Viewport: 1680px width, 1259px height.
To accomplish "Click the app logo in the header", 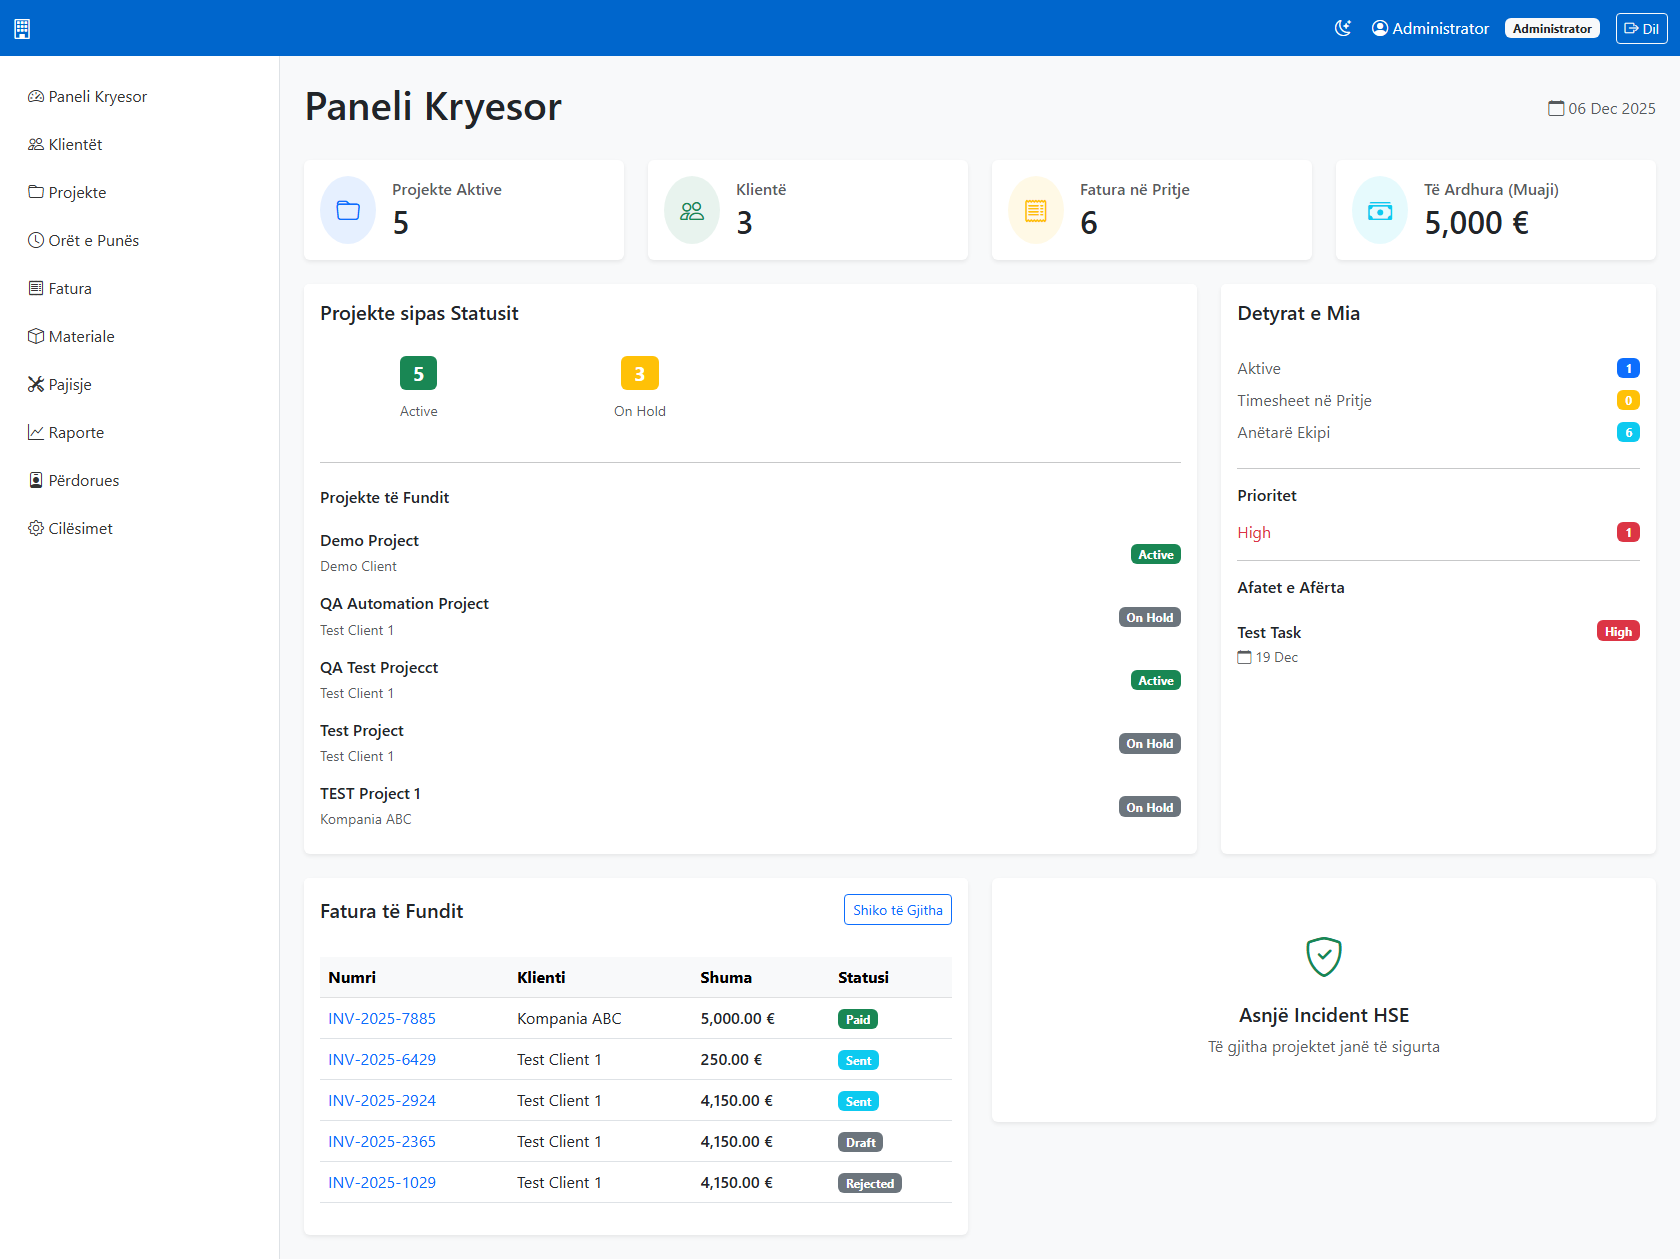I will (22, 28).
